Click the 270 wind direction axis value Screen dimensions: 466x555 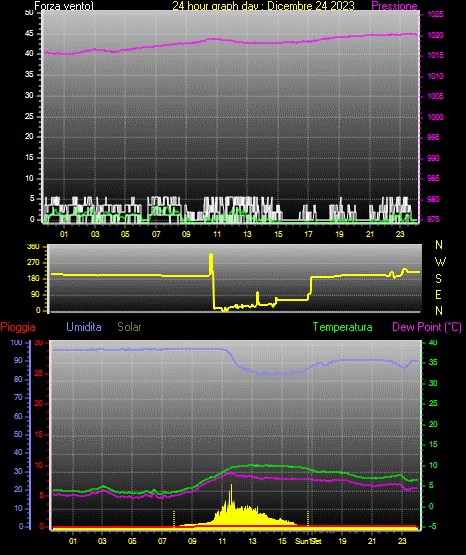[x=34, y=263]
